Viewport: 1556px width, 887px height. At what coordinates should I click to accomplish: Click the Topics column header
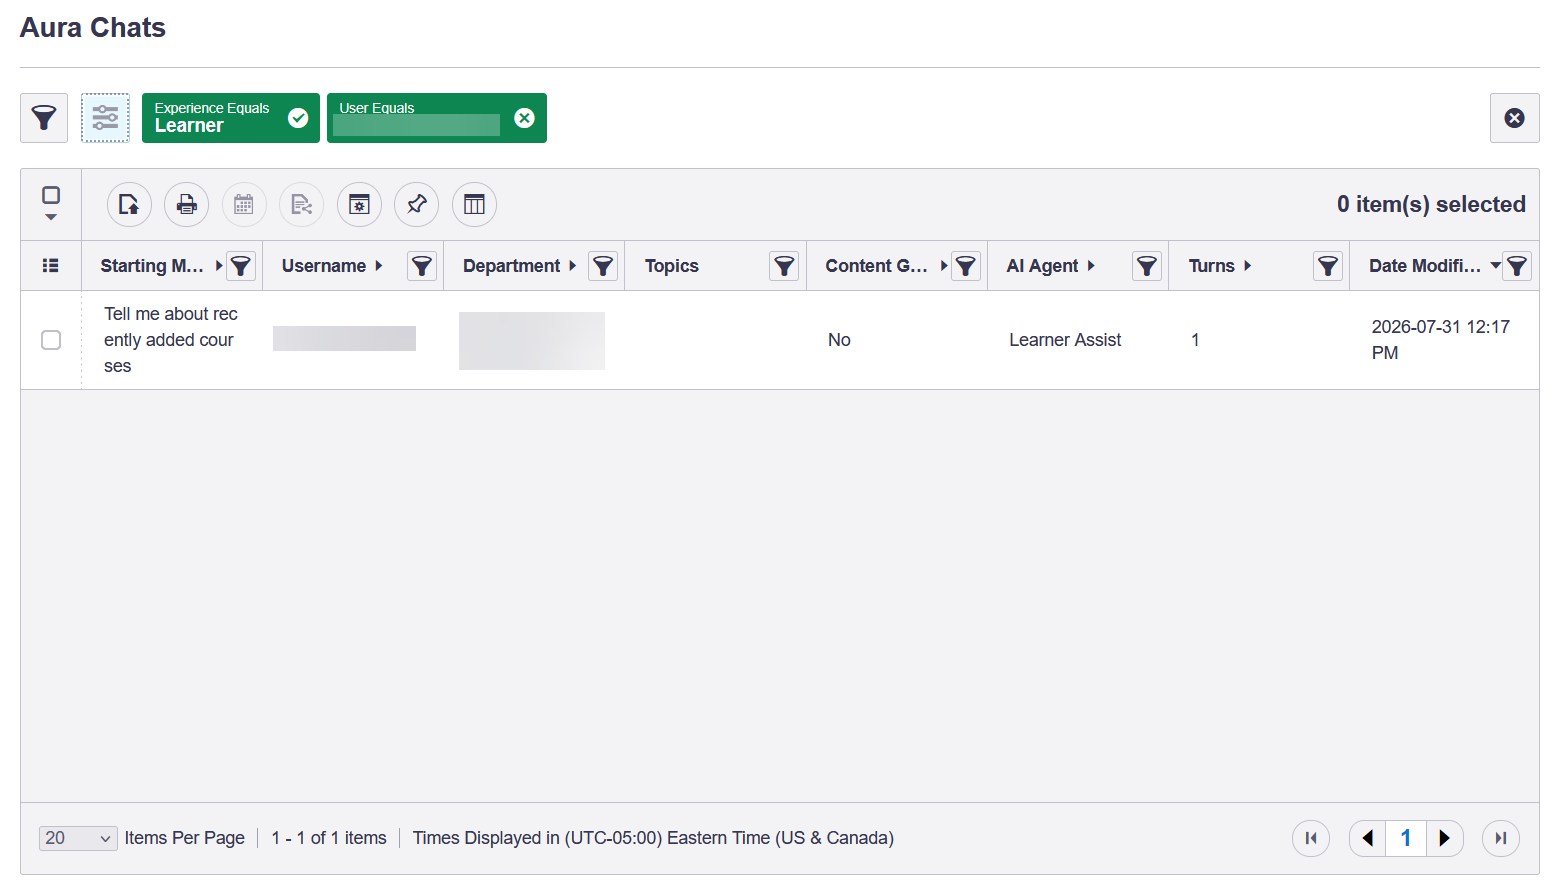672,266
